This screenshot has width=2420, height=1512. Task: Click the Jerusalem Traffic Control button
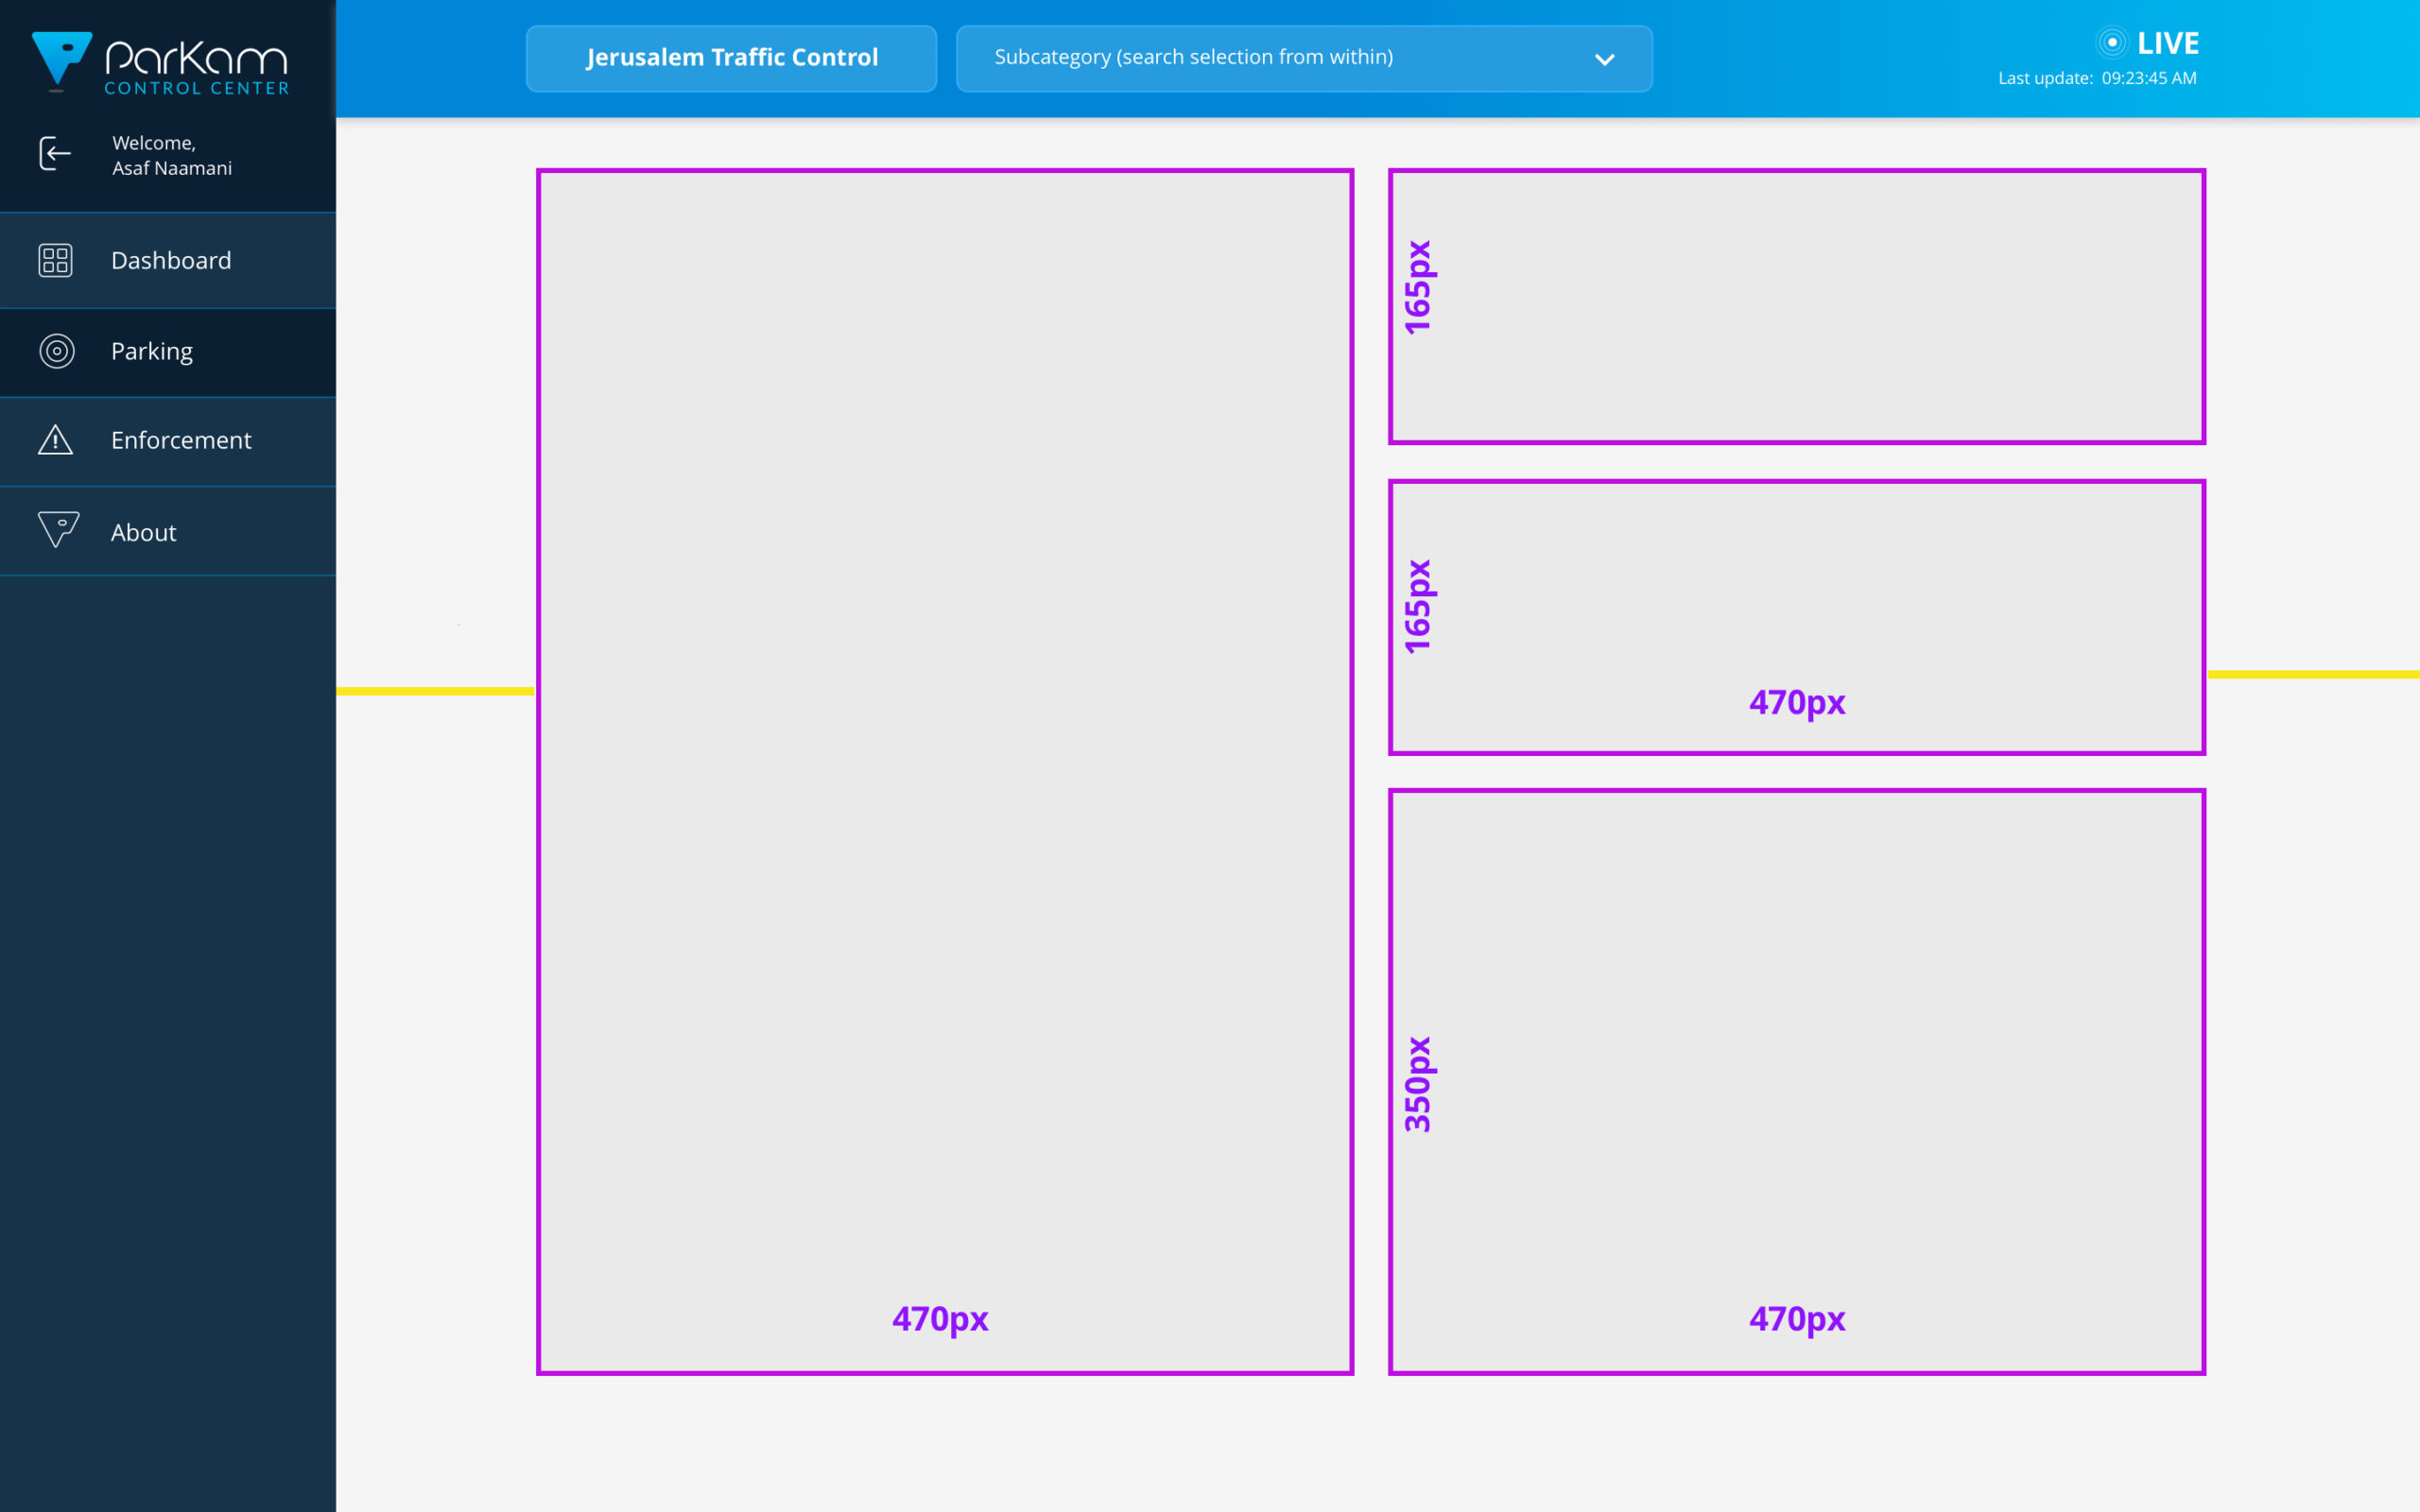pyautogui.click(x=731, y=58)
